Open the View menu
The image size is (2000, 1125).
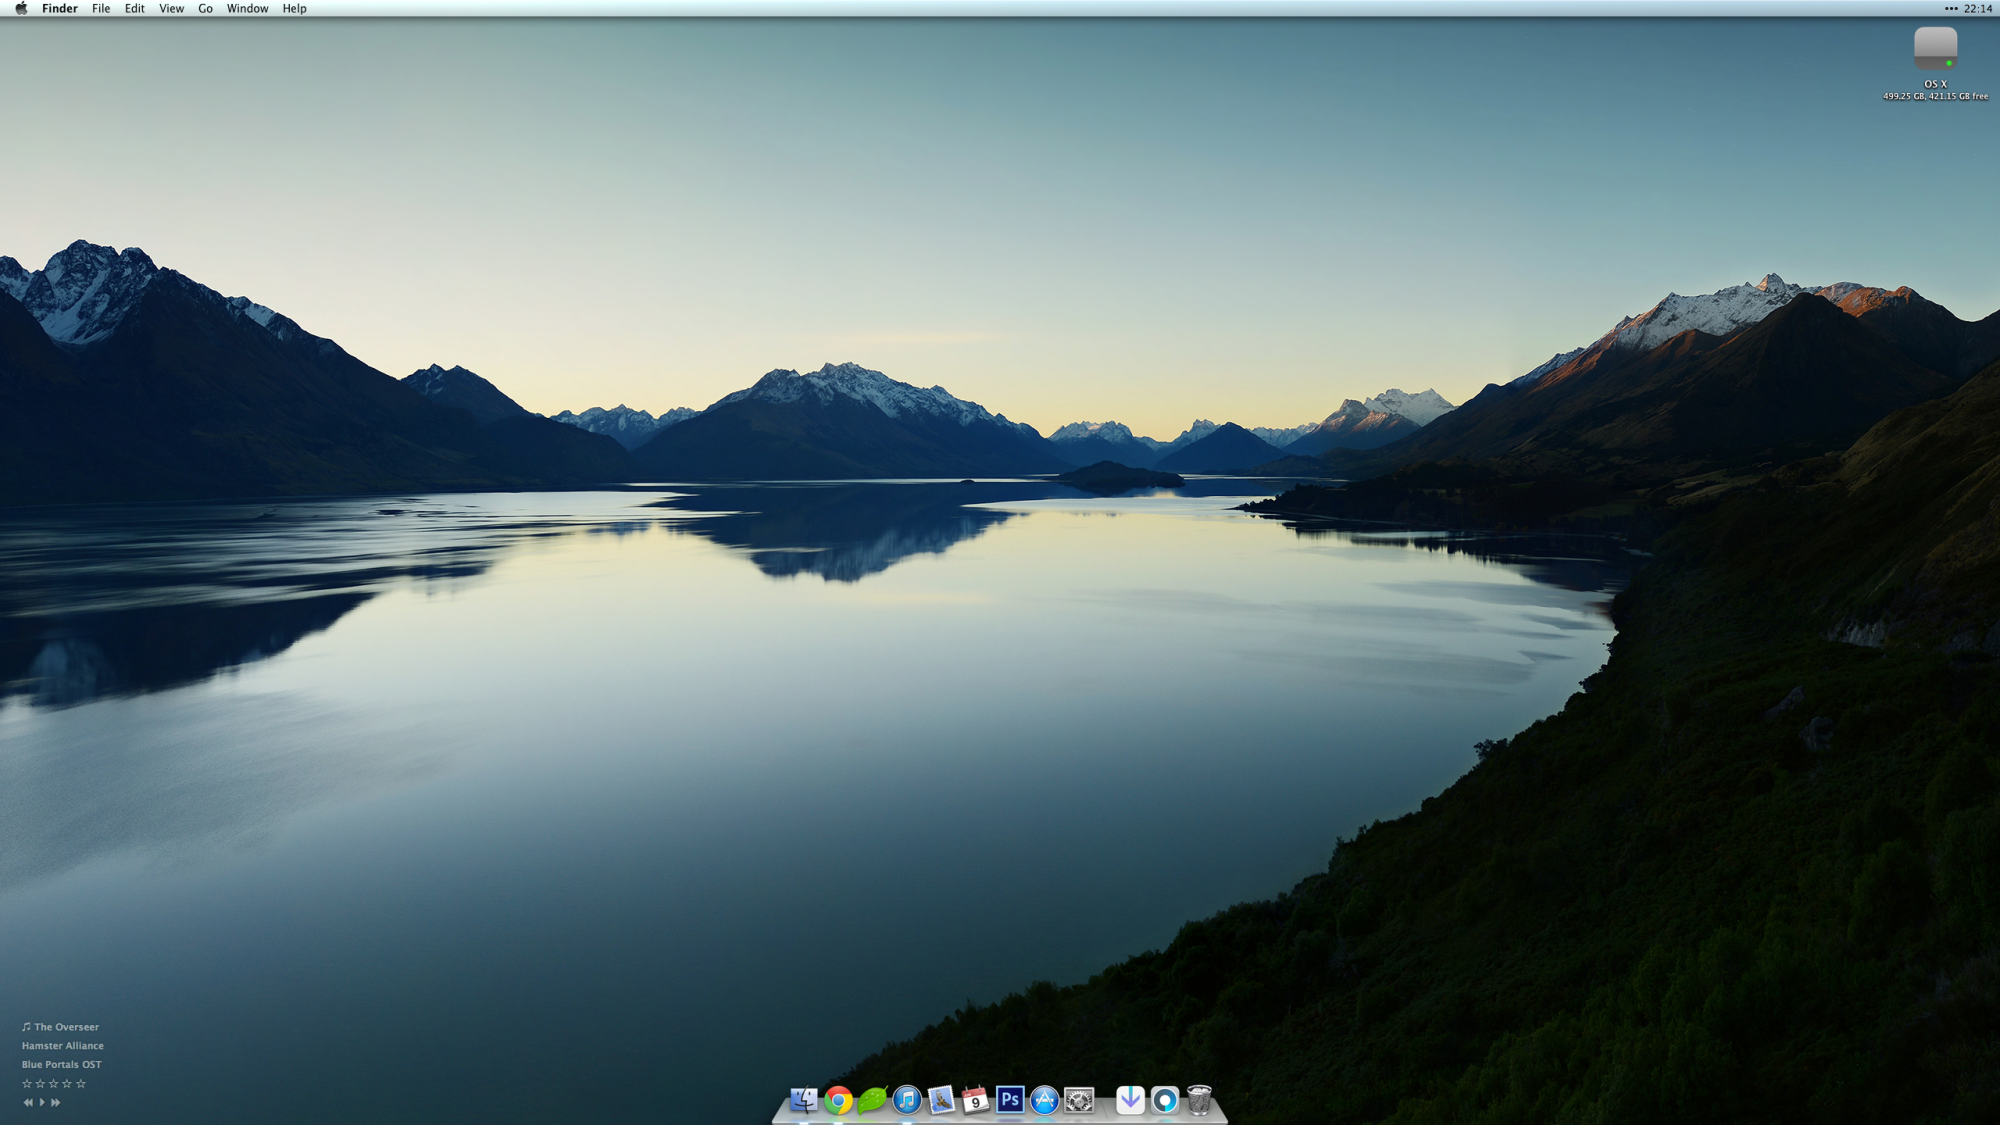click(x=171, y=8)
